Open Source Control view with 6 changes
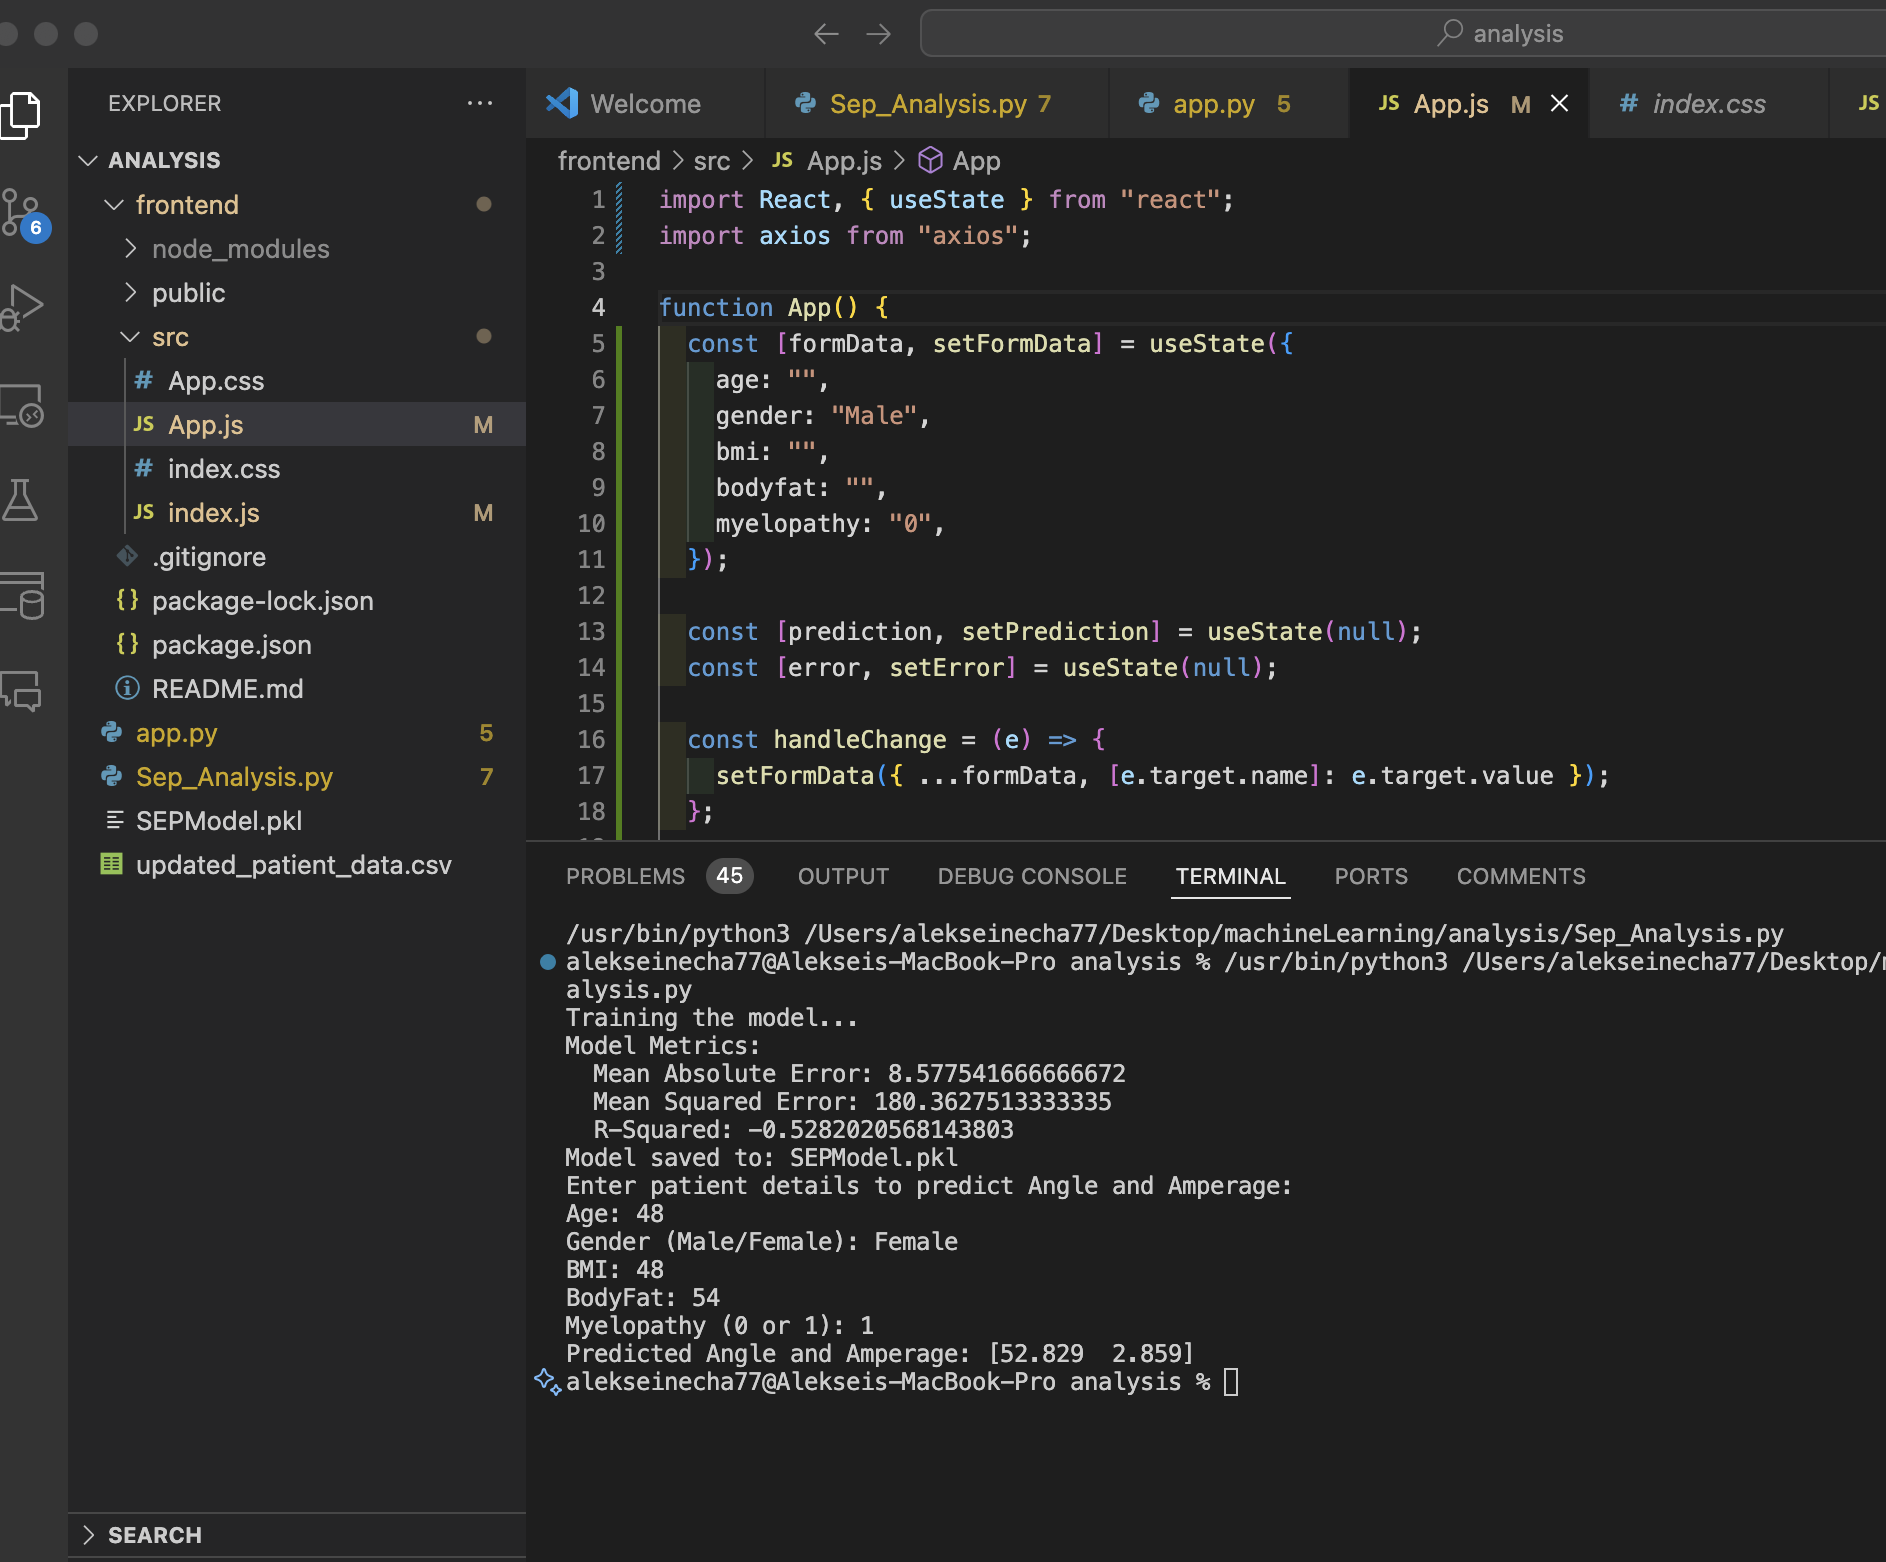 [x=22, y=213]
